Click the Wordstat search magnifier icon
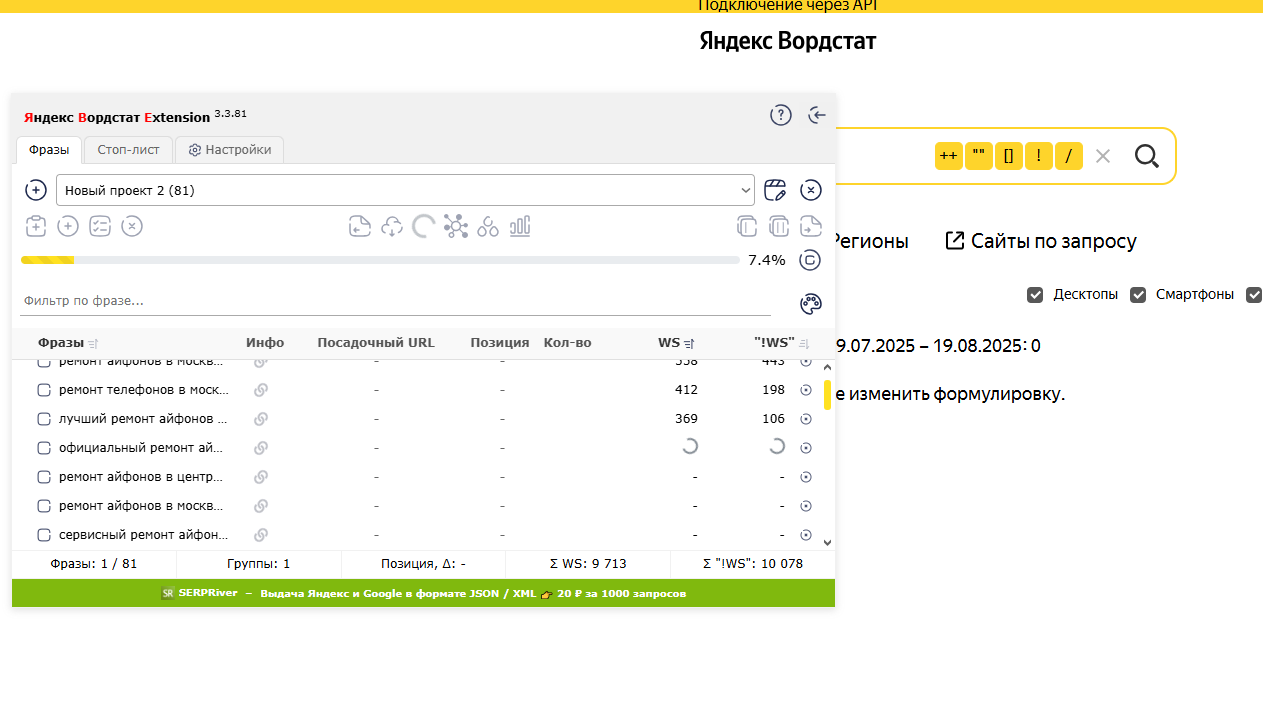 pyautogui.click(x=1147, y=156)
